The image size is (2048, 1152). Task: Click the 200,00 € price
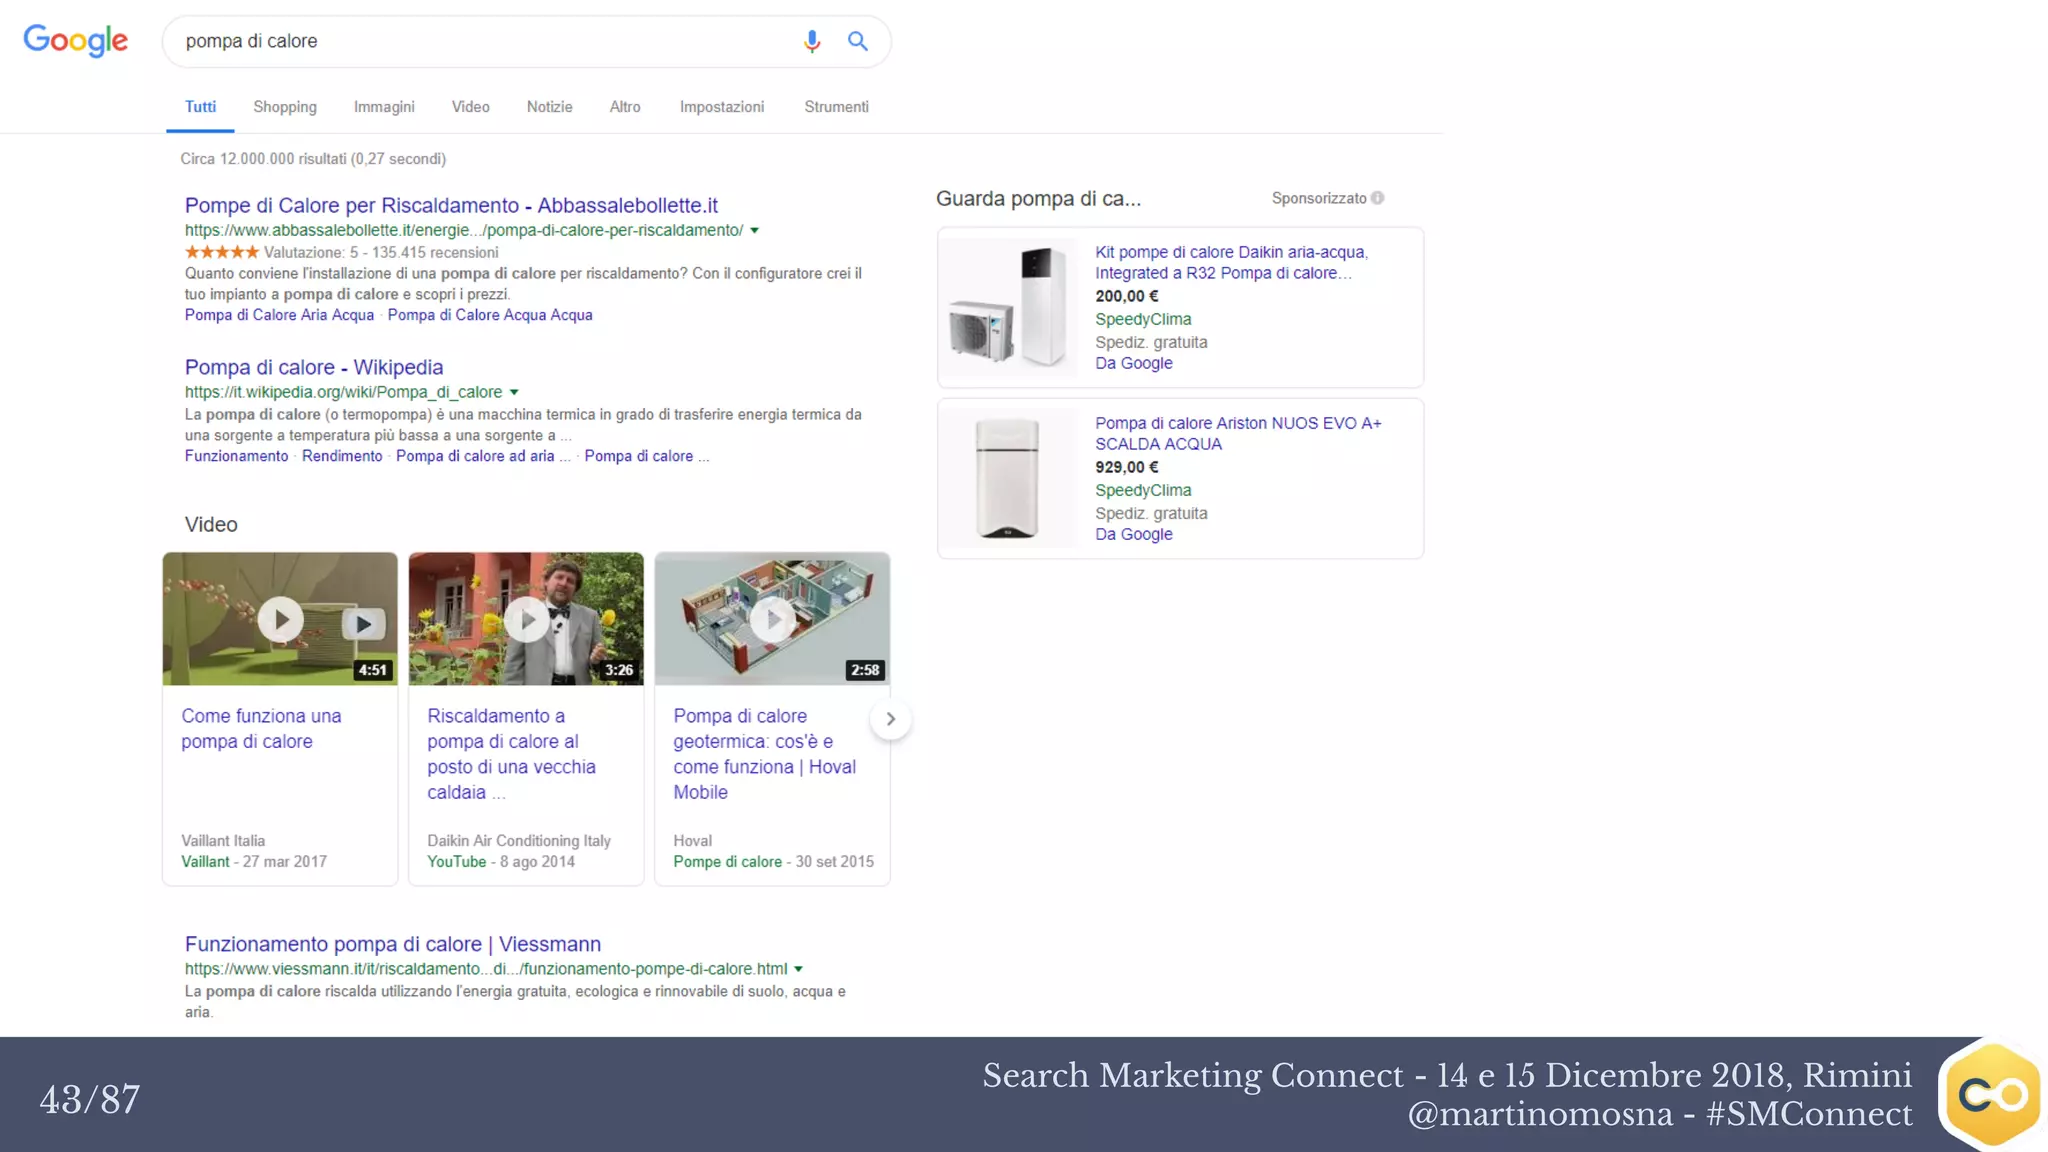(1126, 297)
